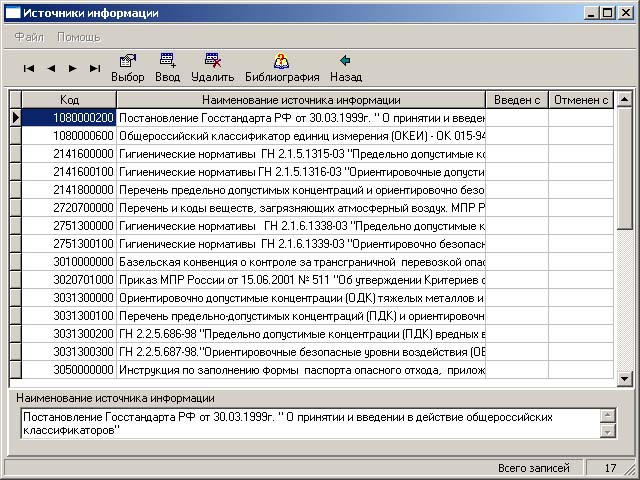
Task: Go to the previous record
Action: [51, 68]
